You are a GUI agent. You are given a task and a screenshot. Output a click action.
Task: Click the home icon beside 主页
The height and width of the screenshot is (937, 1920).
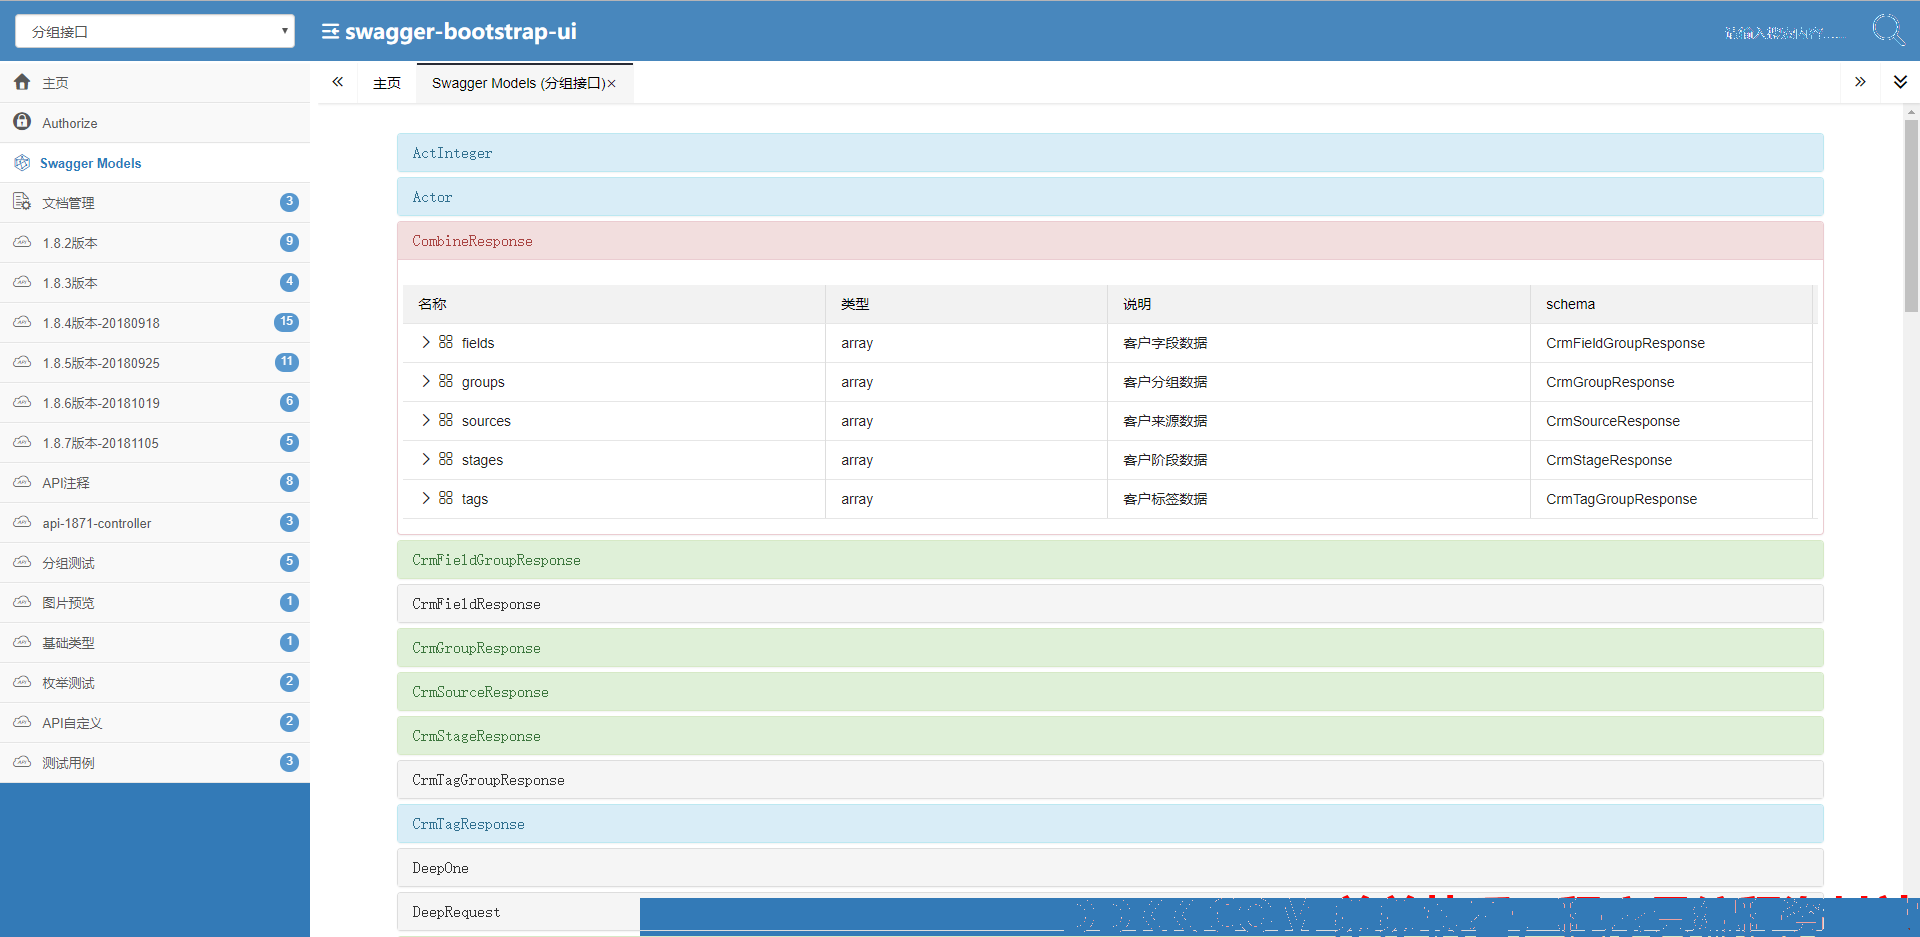tap(22, 82)
